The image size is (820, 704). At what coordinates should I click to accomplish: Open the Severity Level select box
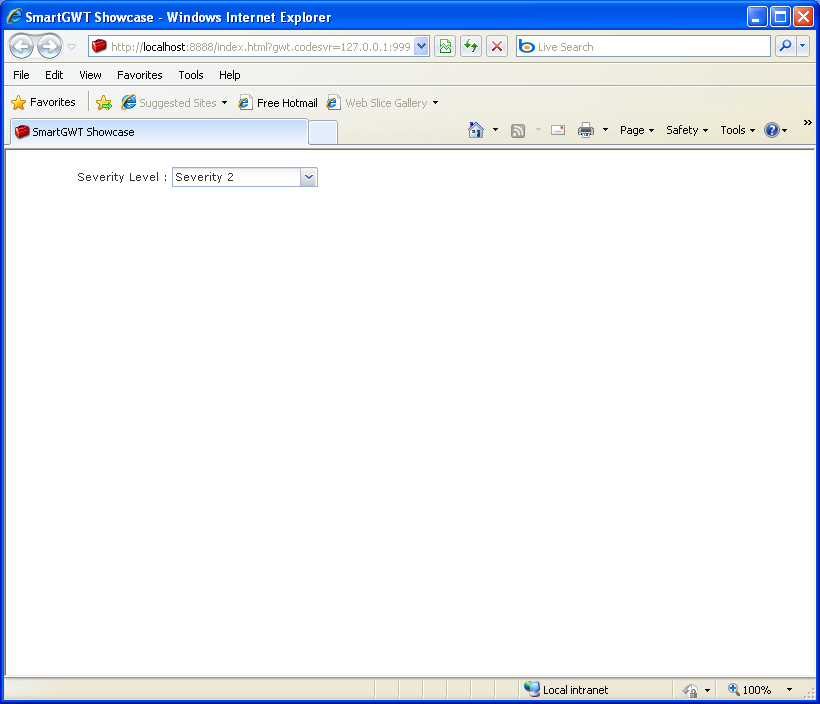pos(245,177)
